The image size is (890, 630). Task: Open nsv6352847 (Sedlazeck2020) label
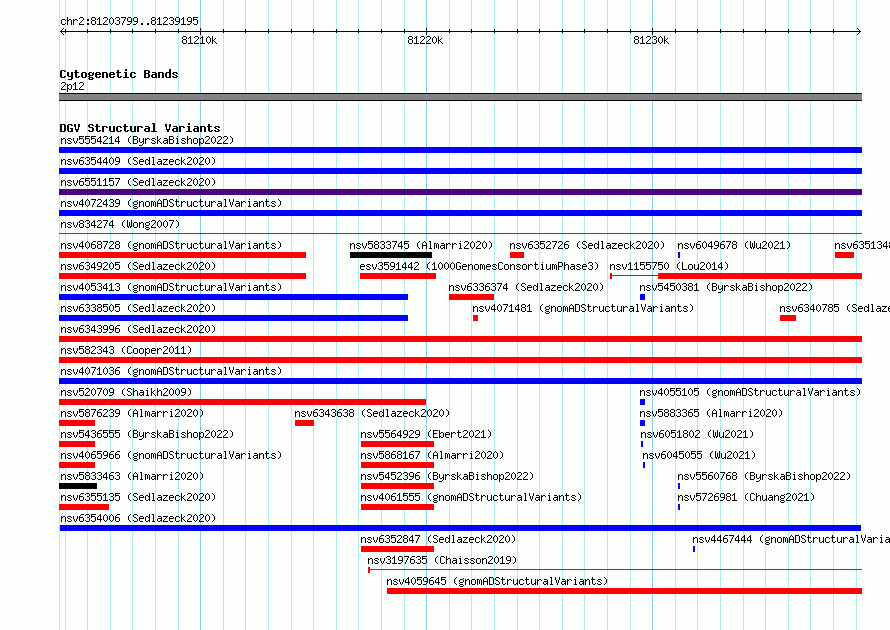tap(438, 539)
